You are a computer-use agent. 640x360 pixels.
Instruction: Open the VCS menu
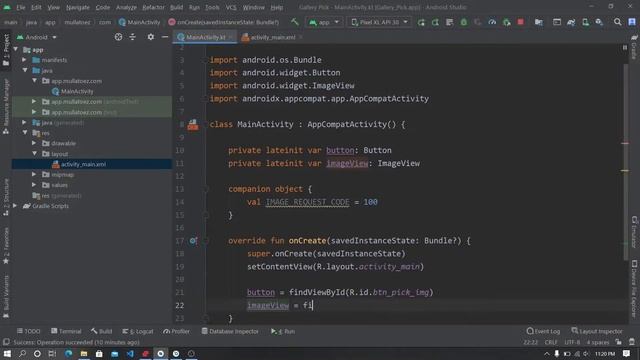(231, 7)
